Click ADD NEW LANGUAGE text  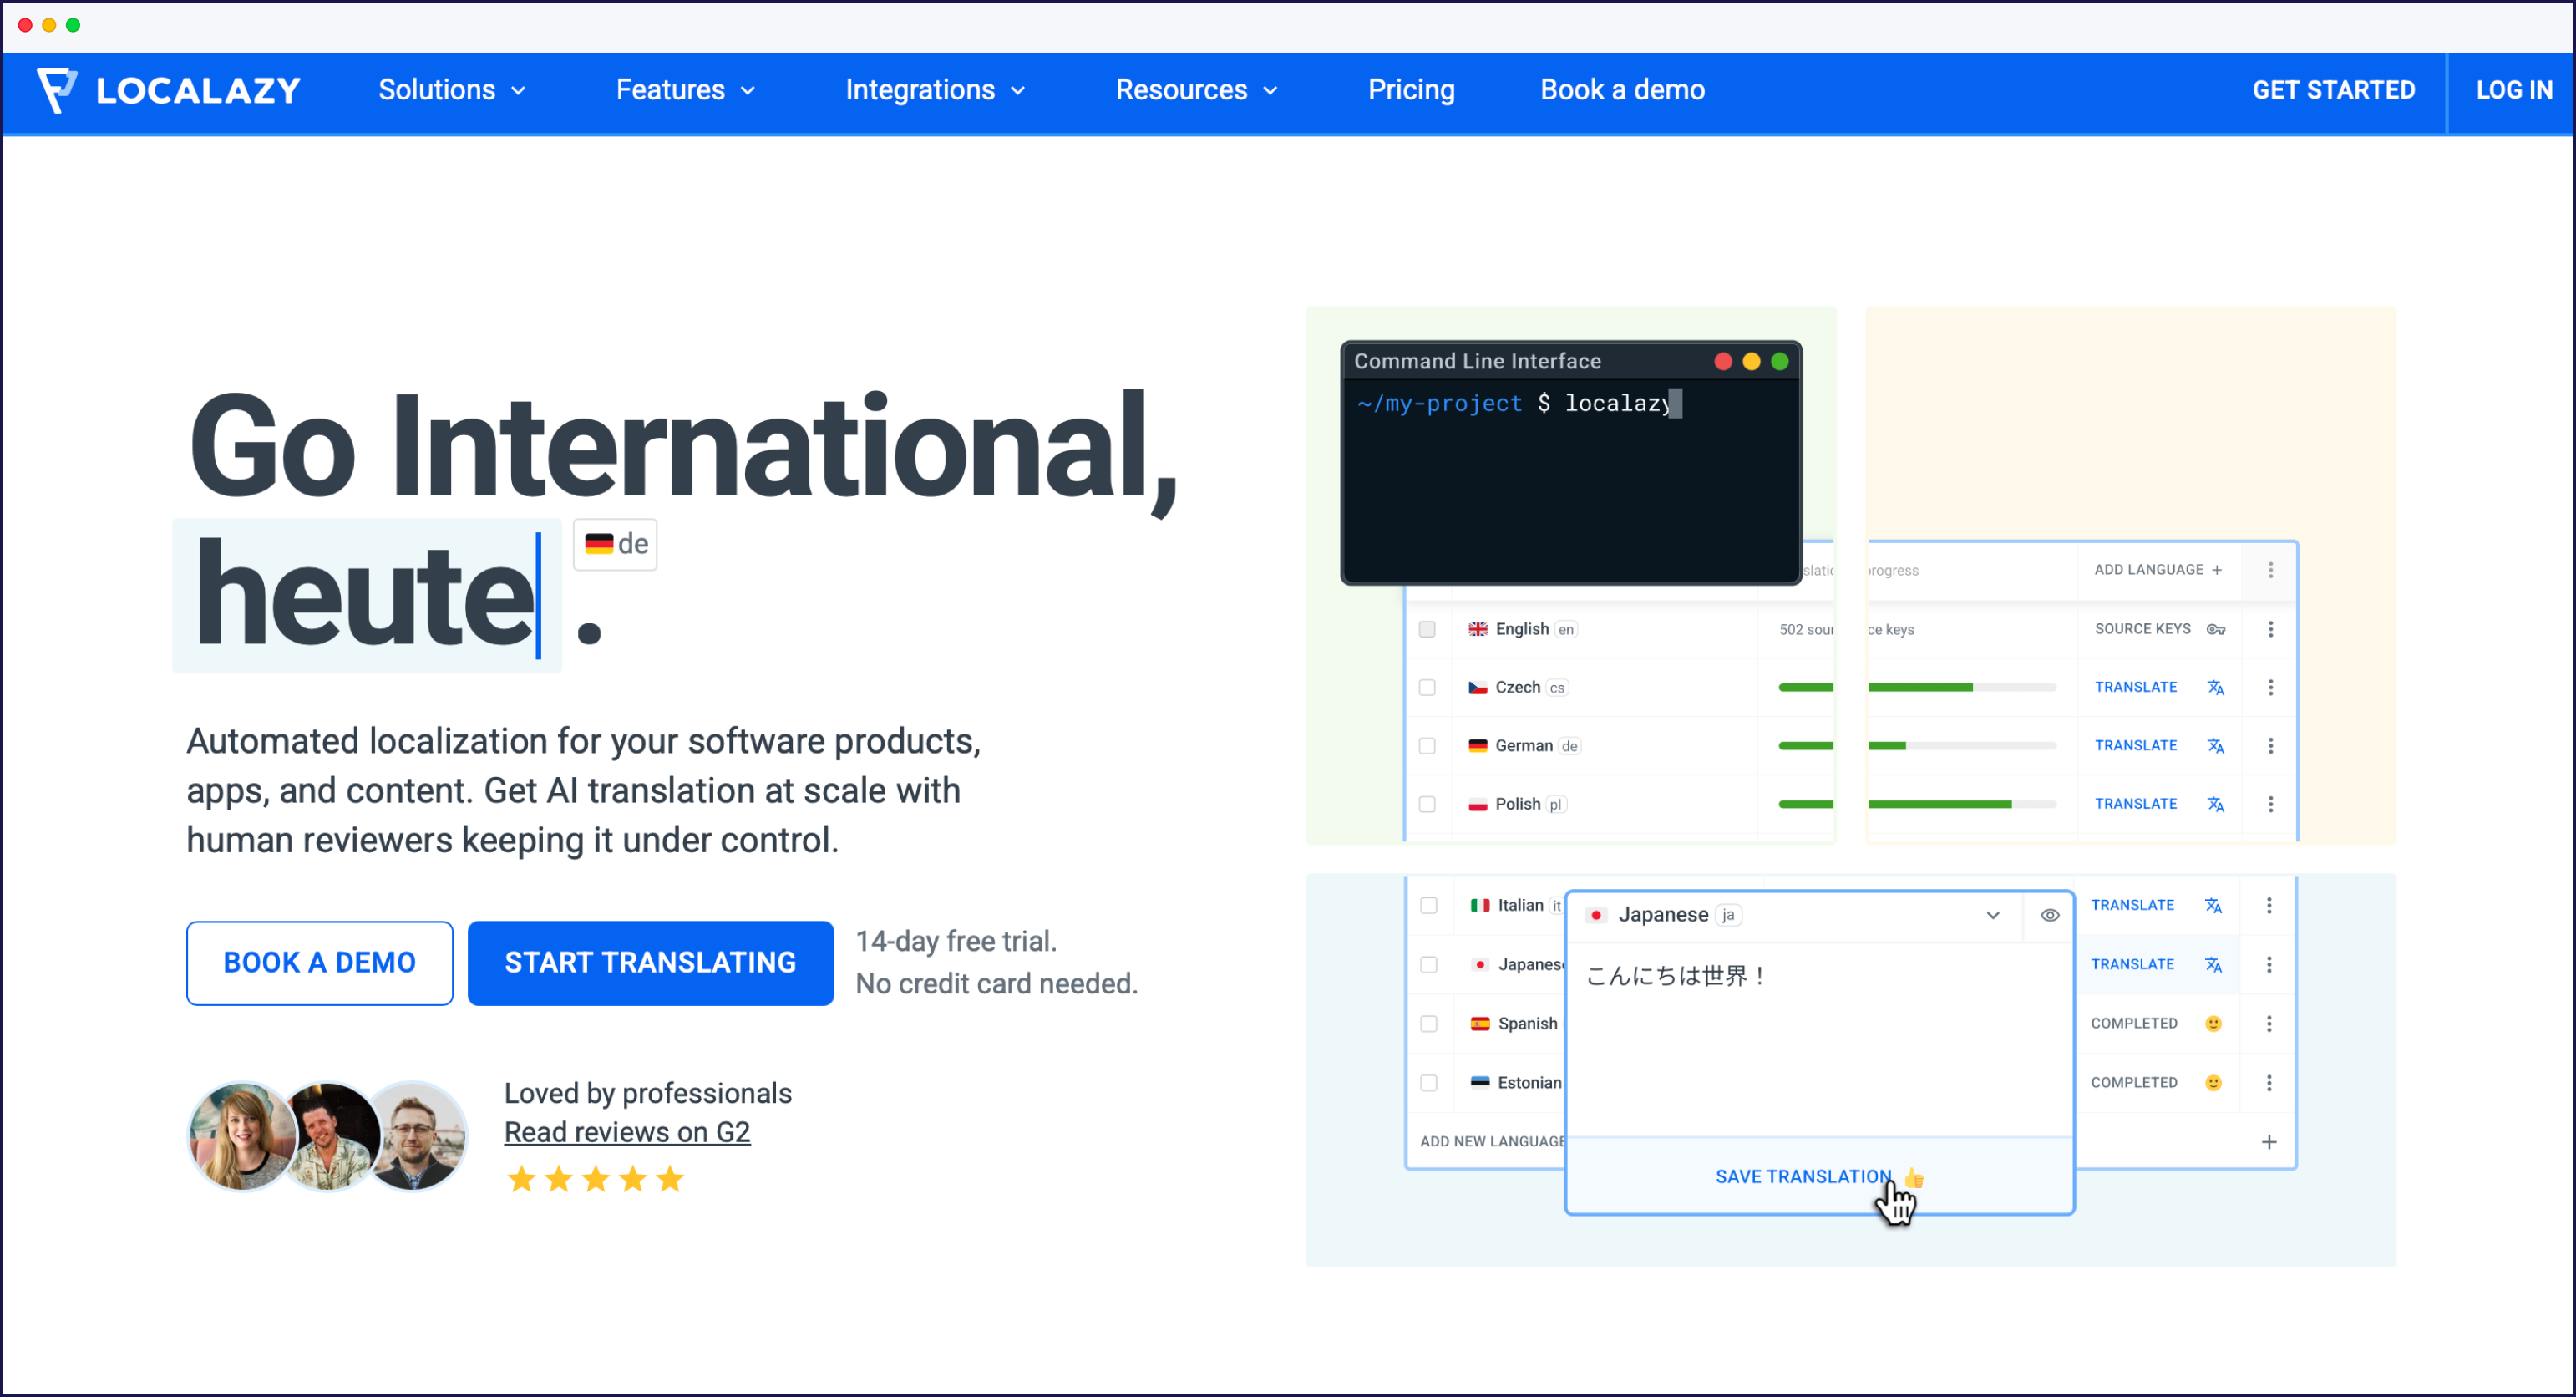click(x=1492, y=1142)
